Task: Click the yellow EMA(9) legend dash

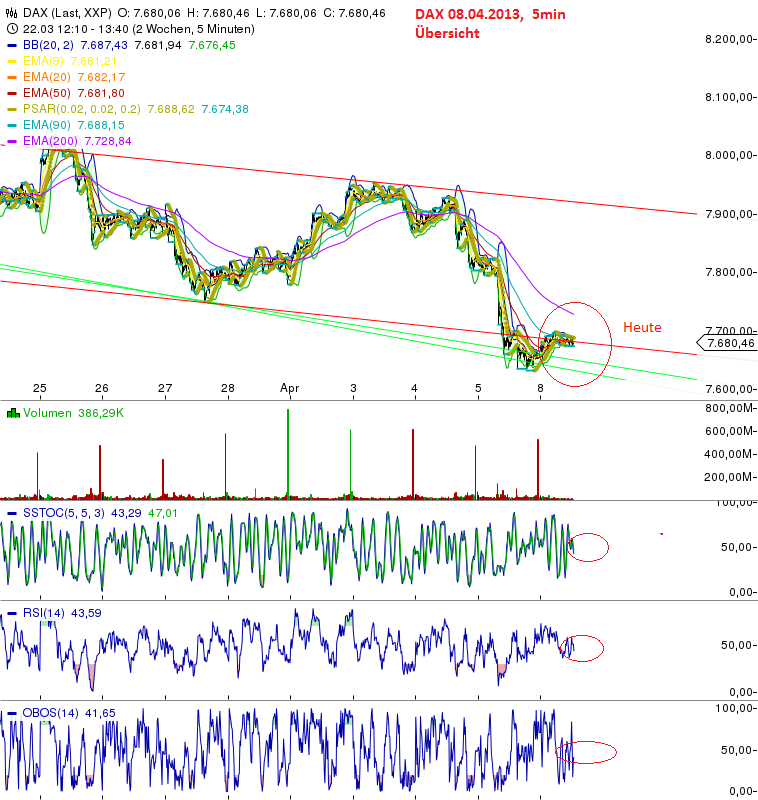Action: pos(12,61)
